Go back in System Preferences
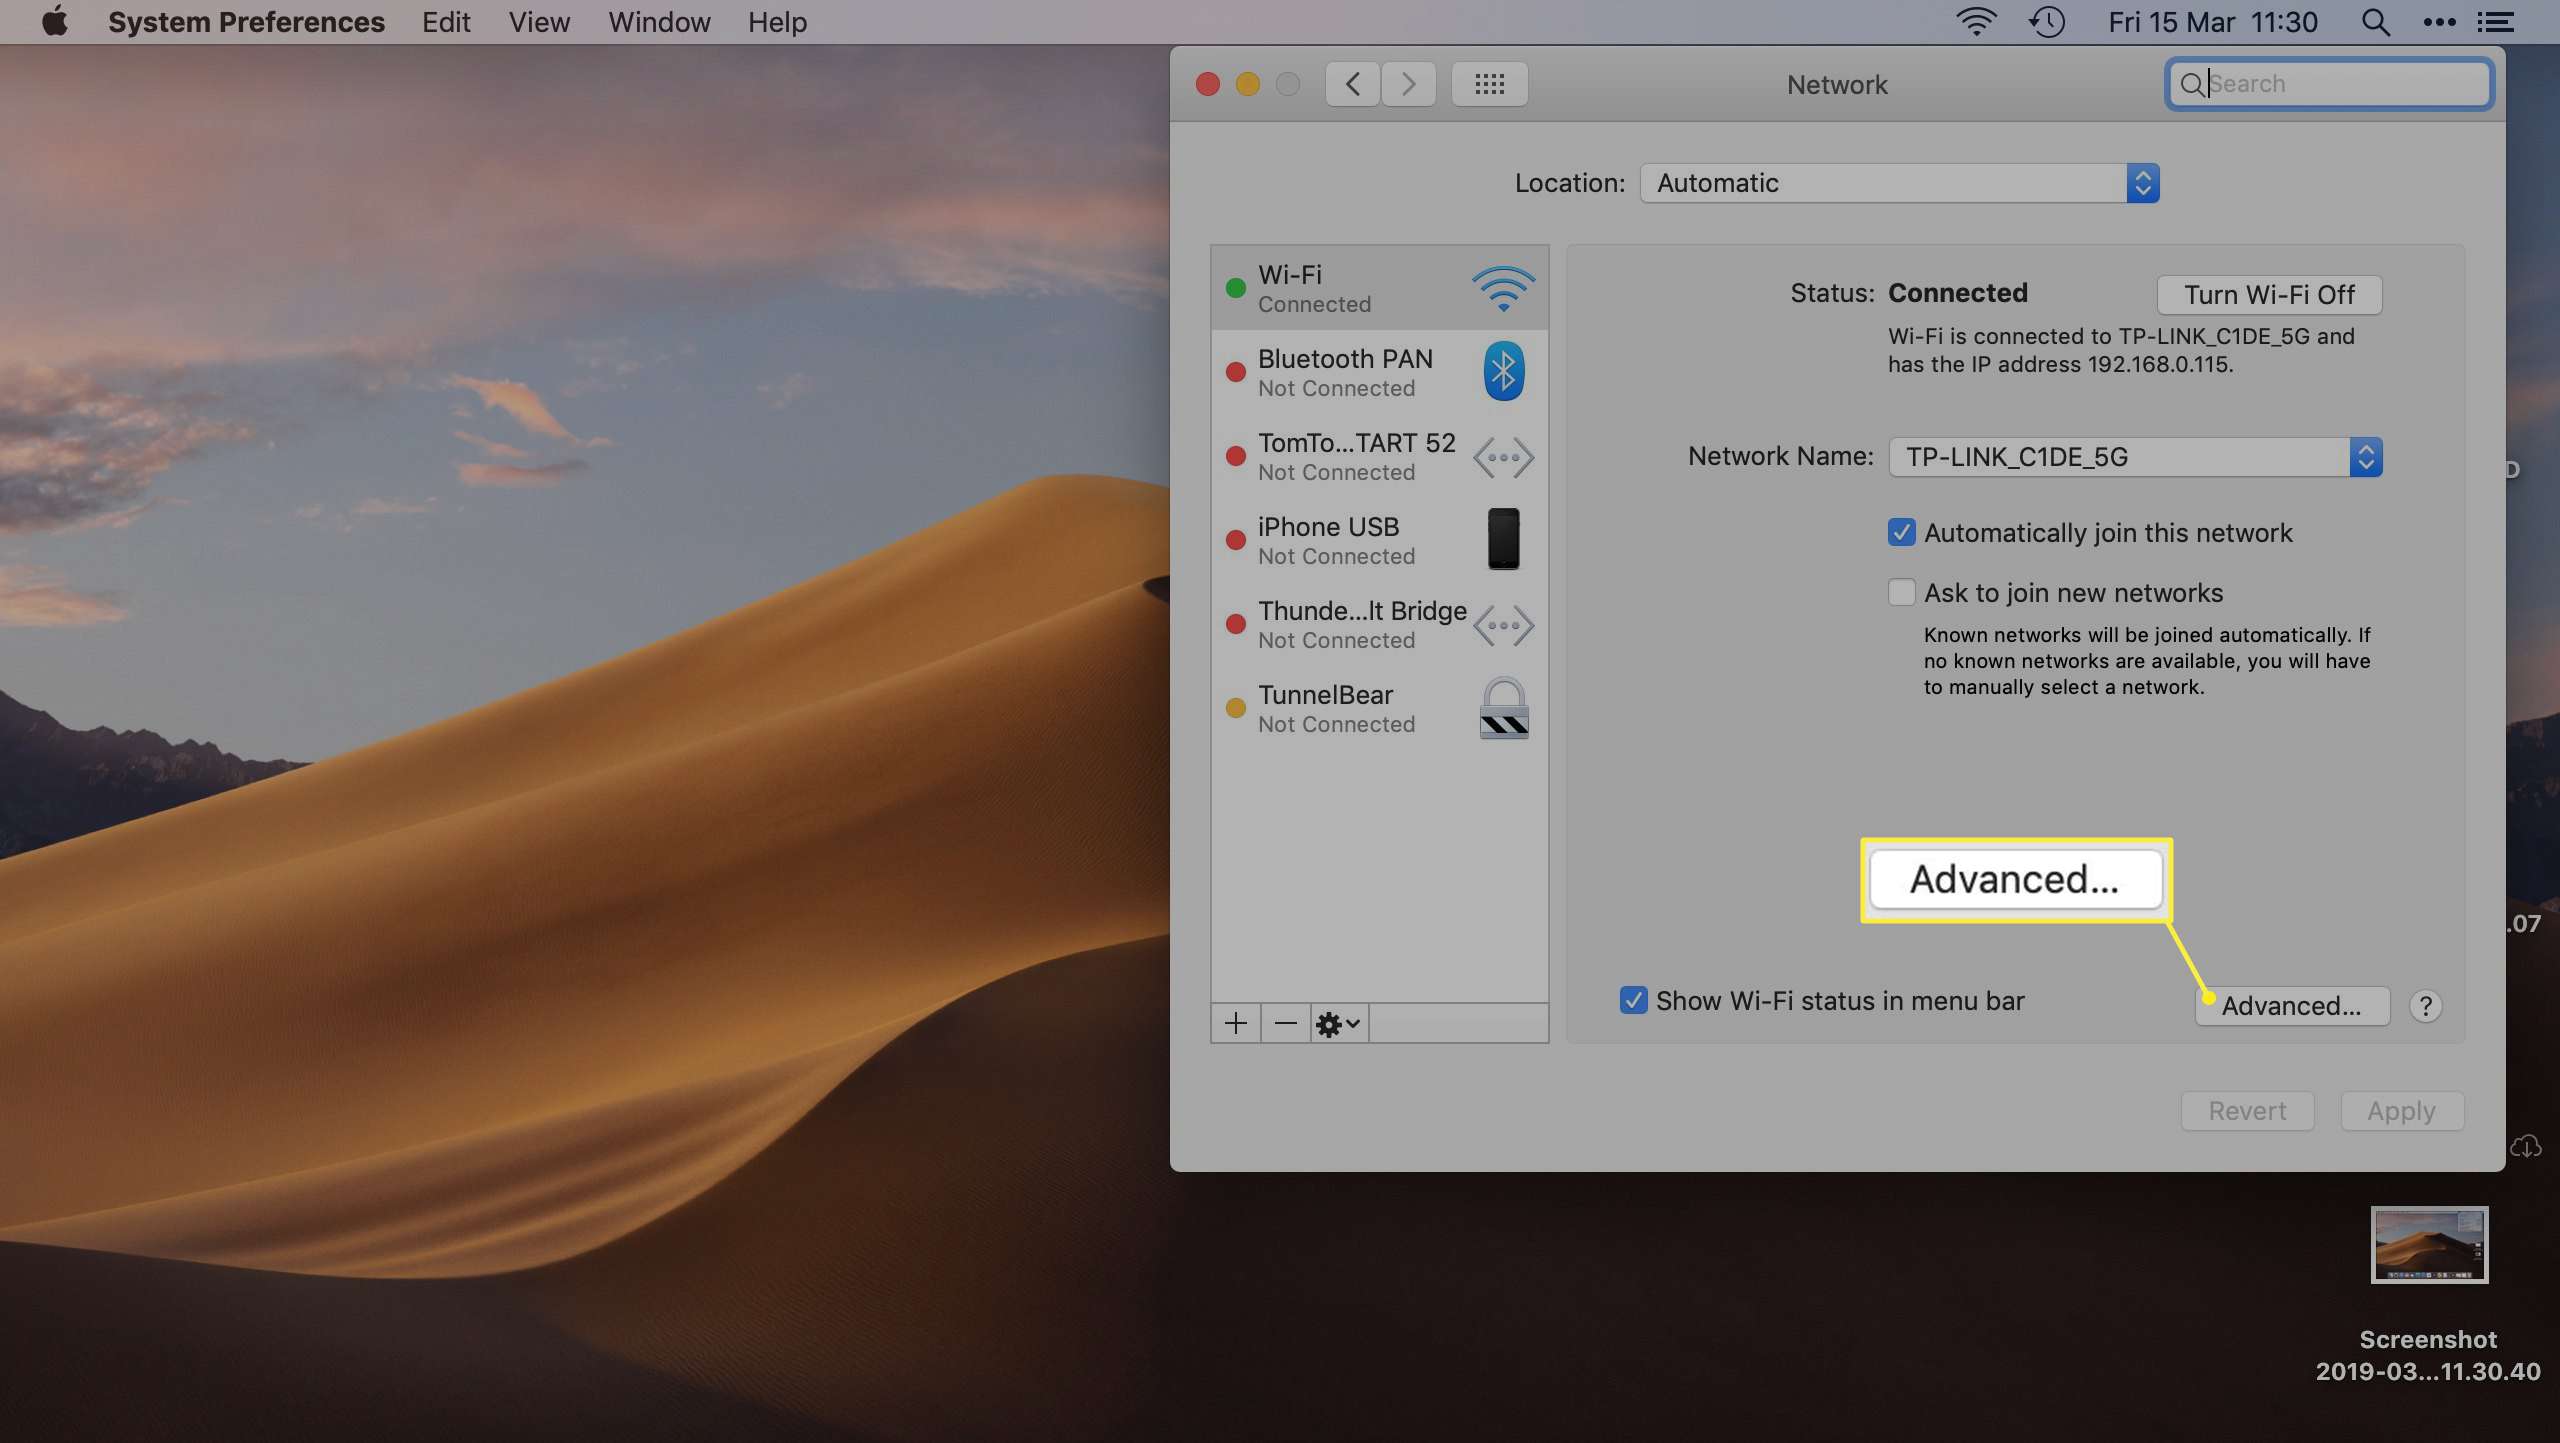 pyautogui.click(x=1352, y=84)
